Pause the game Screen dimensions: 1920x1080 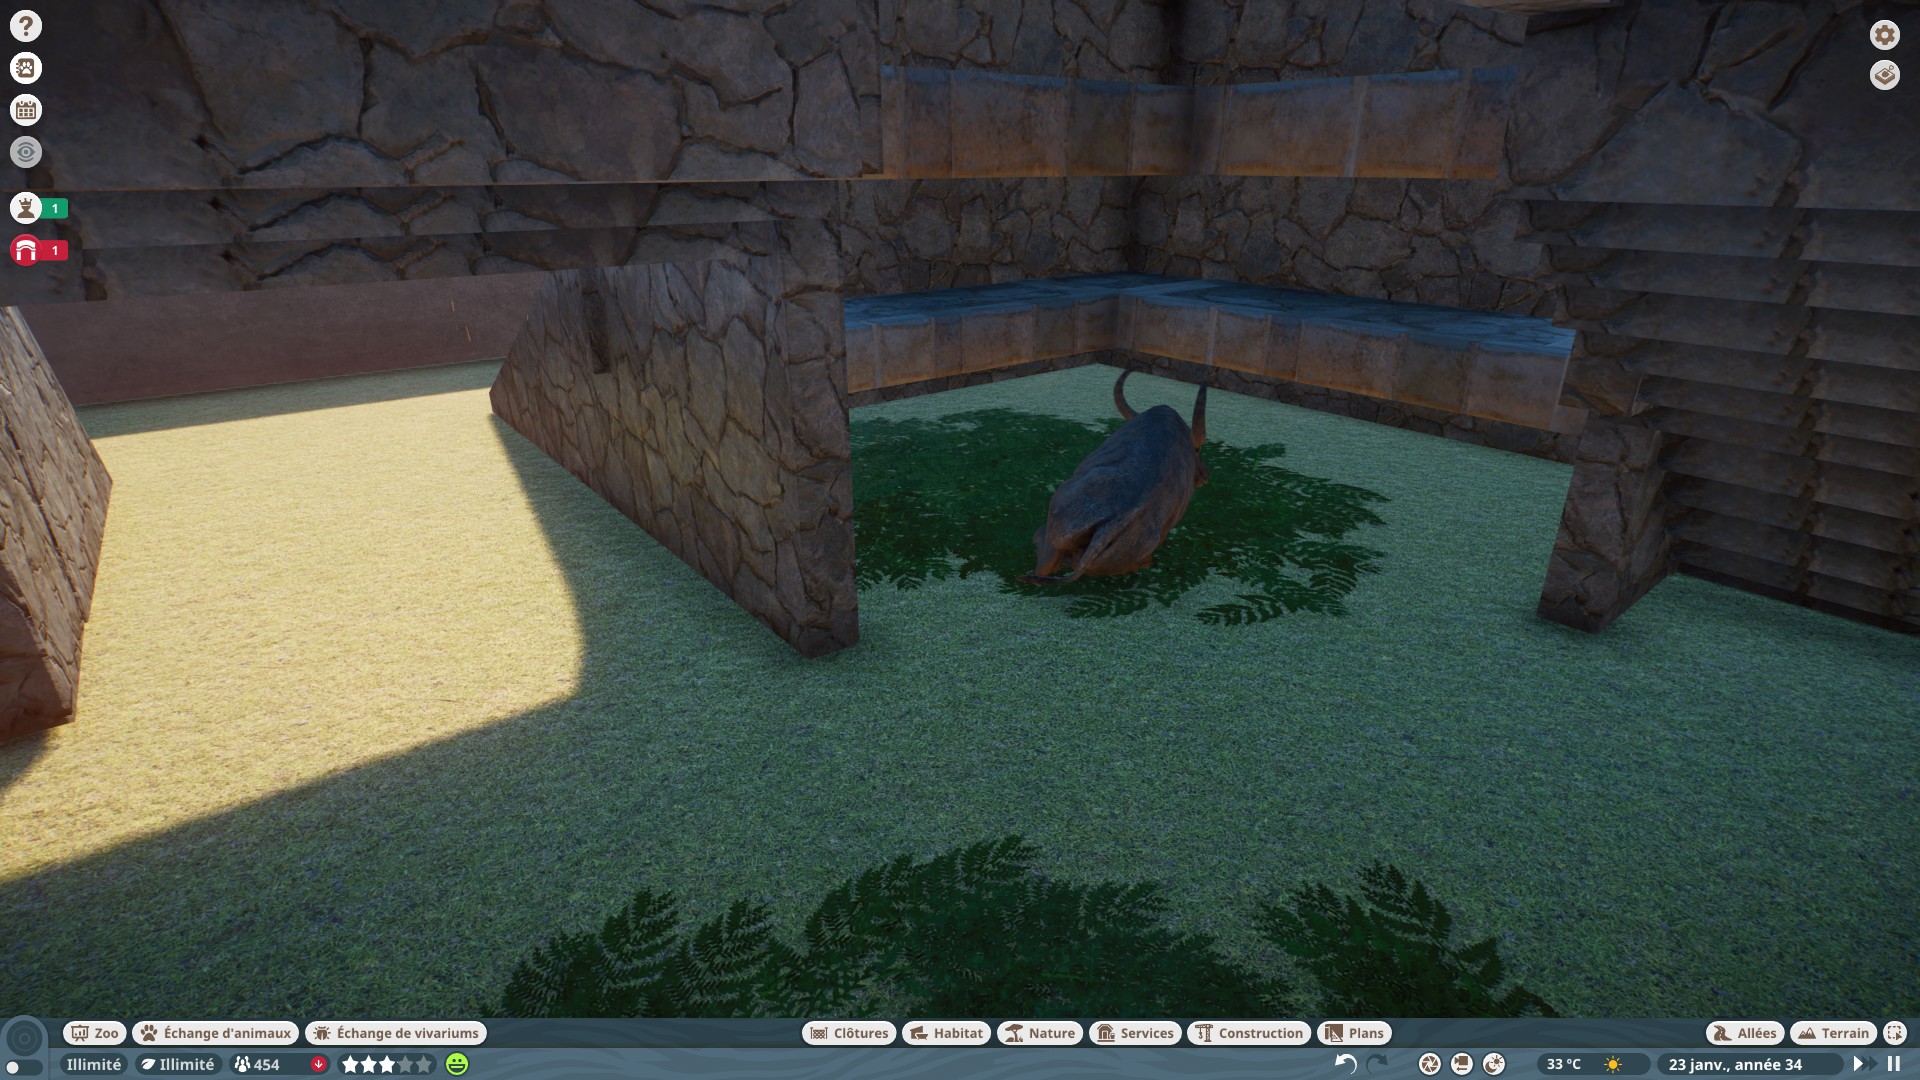1894,1064
